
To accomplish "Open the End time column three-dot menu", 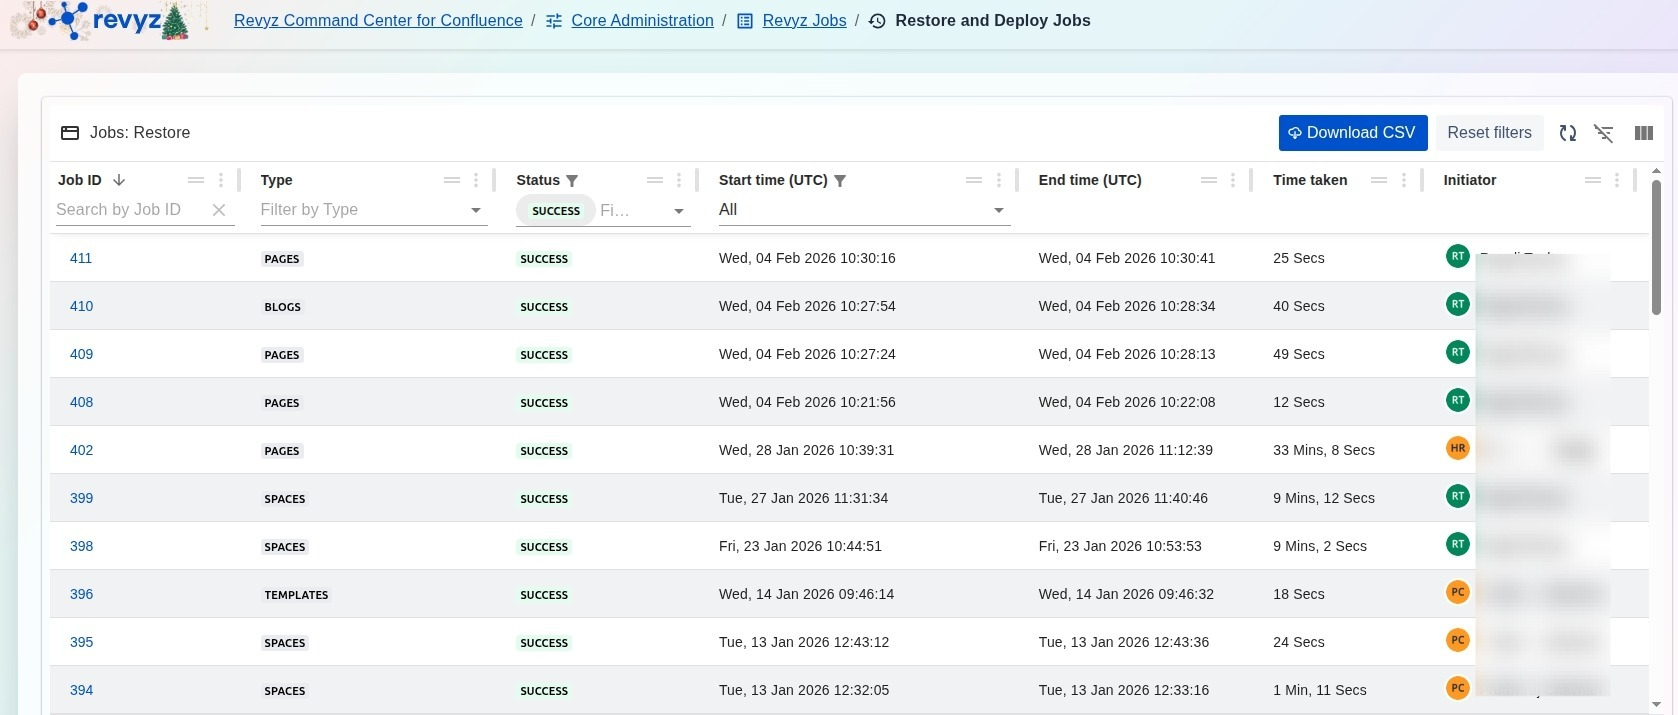I will [1233, 180].
